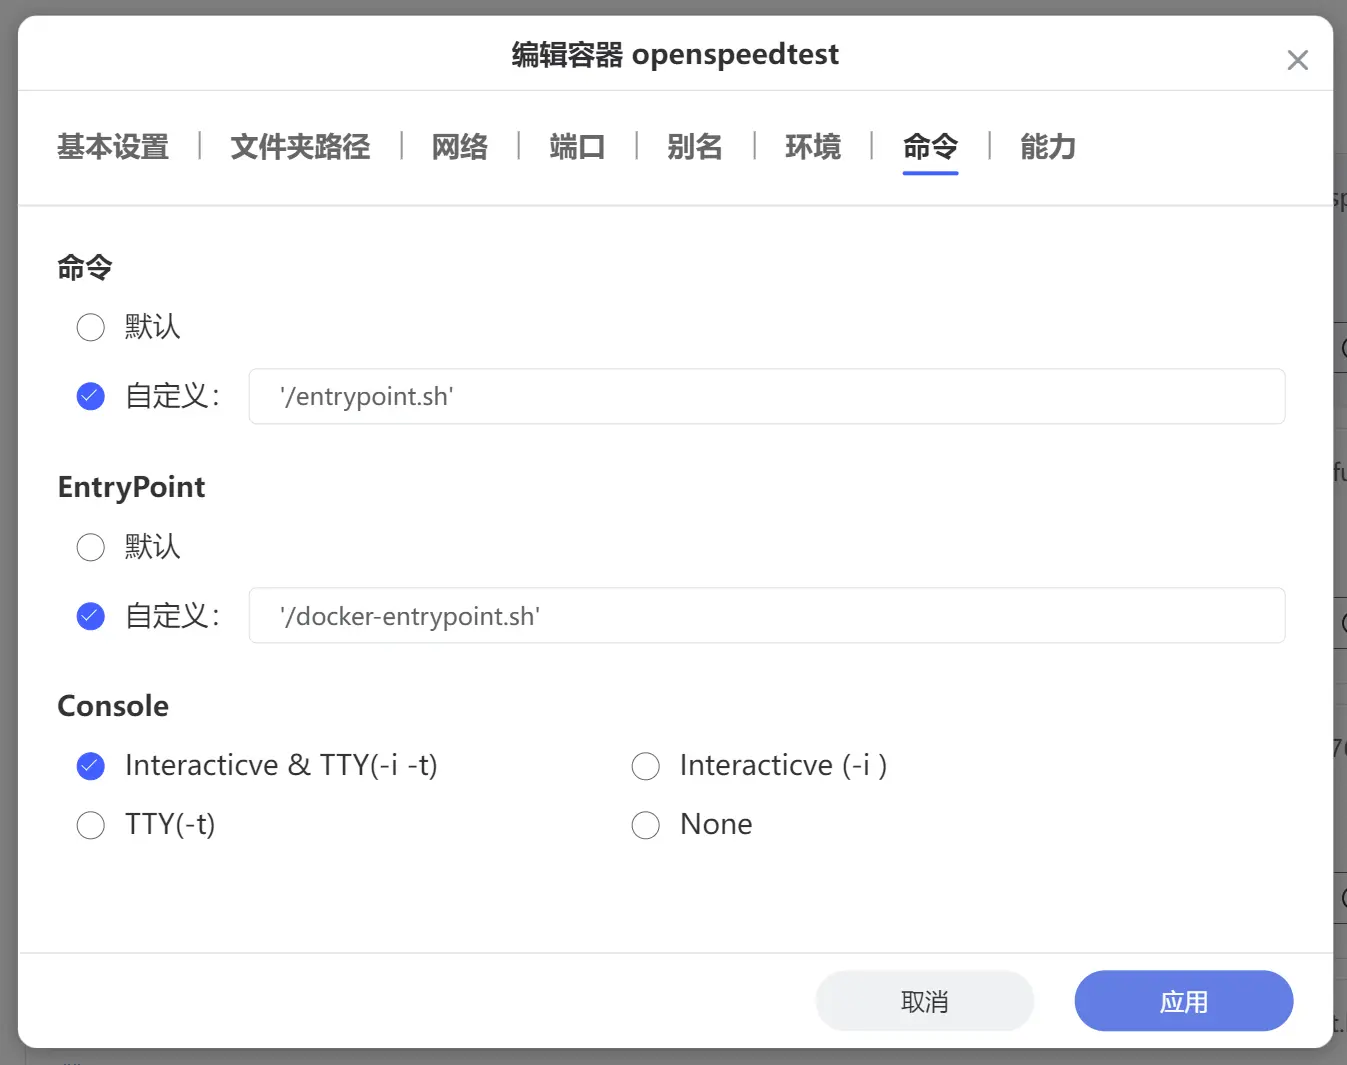The height and width of the screenshot is (1065, 1347).
Task: Choose 默认 radio under EntryPoint
Action: (91, 547)
